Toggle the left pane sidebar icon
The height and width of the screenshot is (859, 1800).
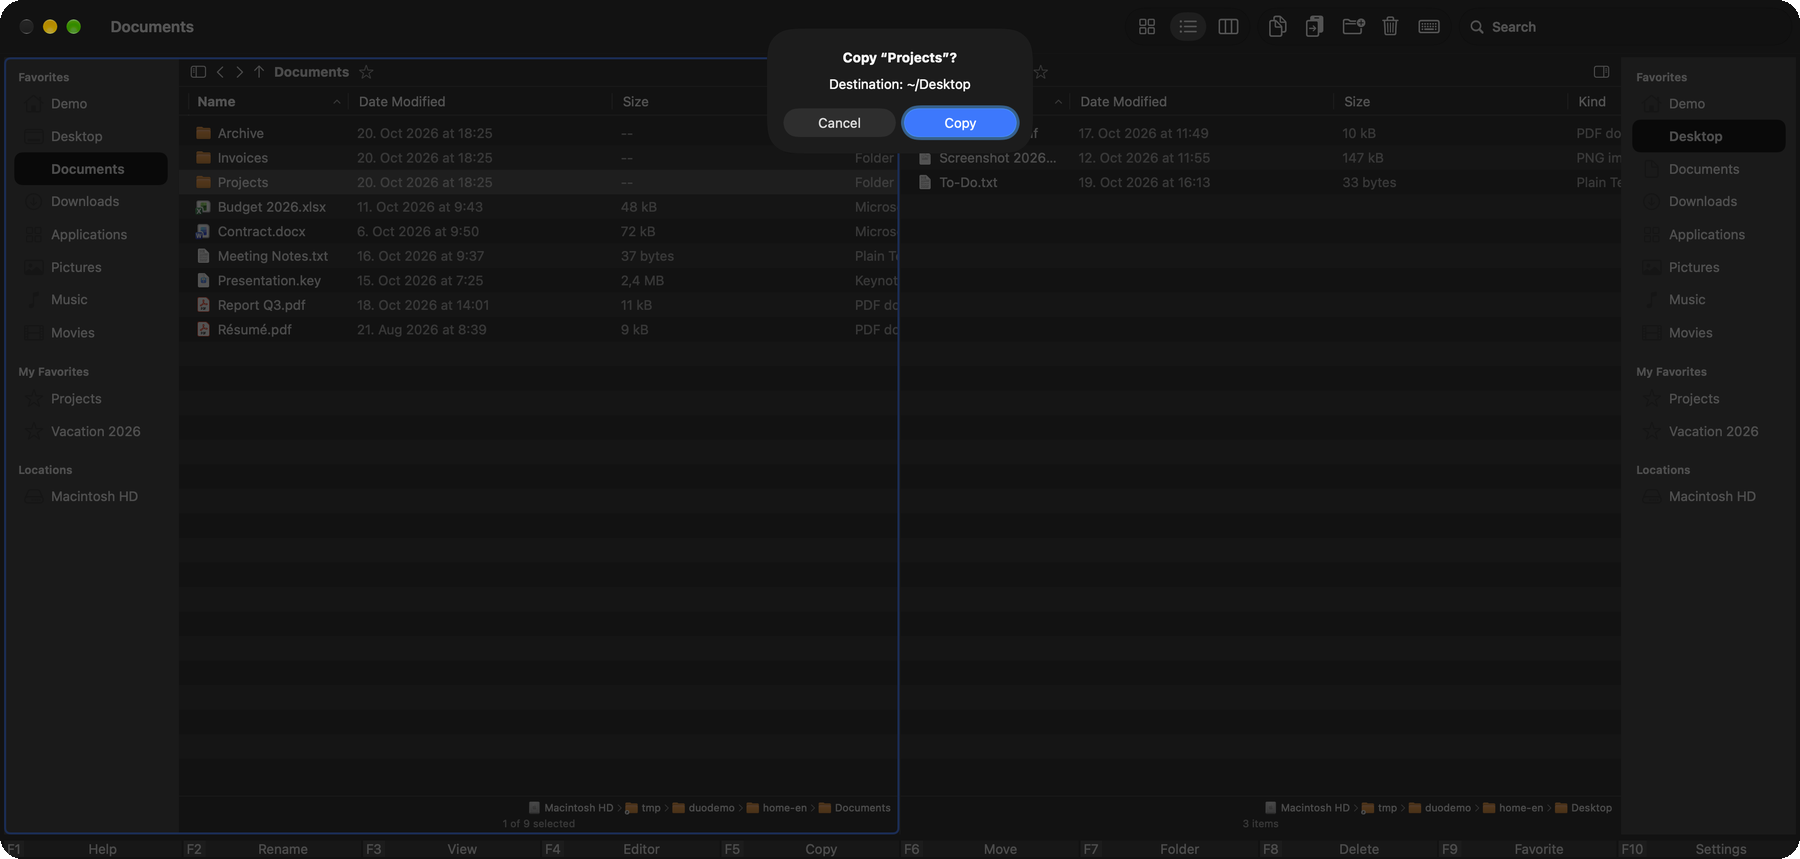[x=198, y=72]
